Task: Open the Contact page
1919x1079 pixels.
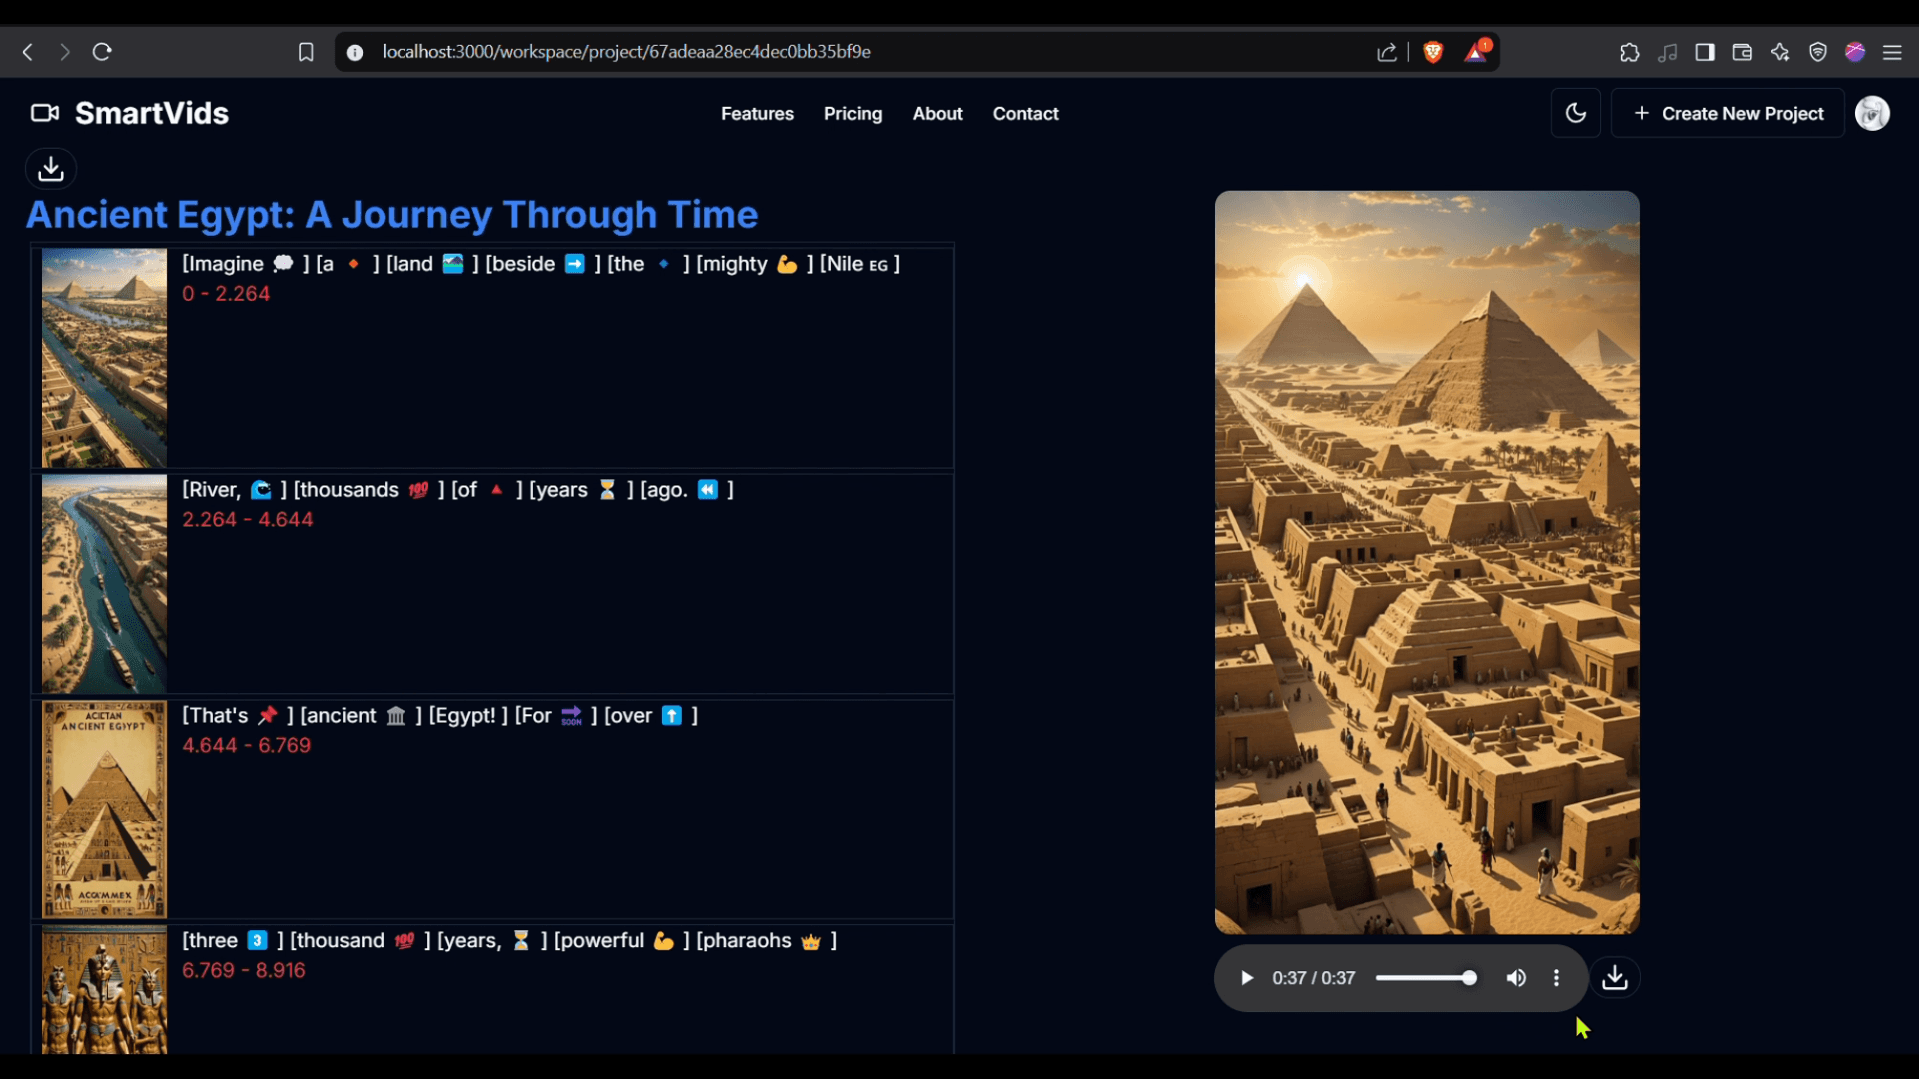Action: point(1025,114)
